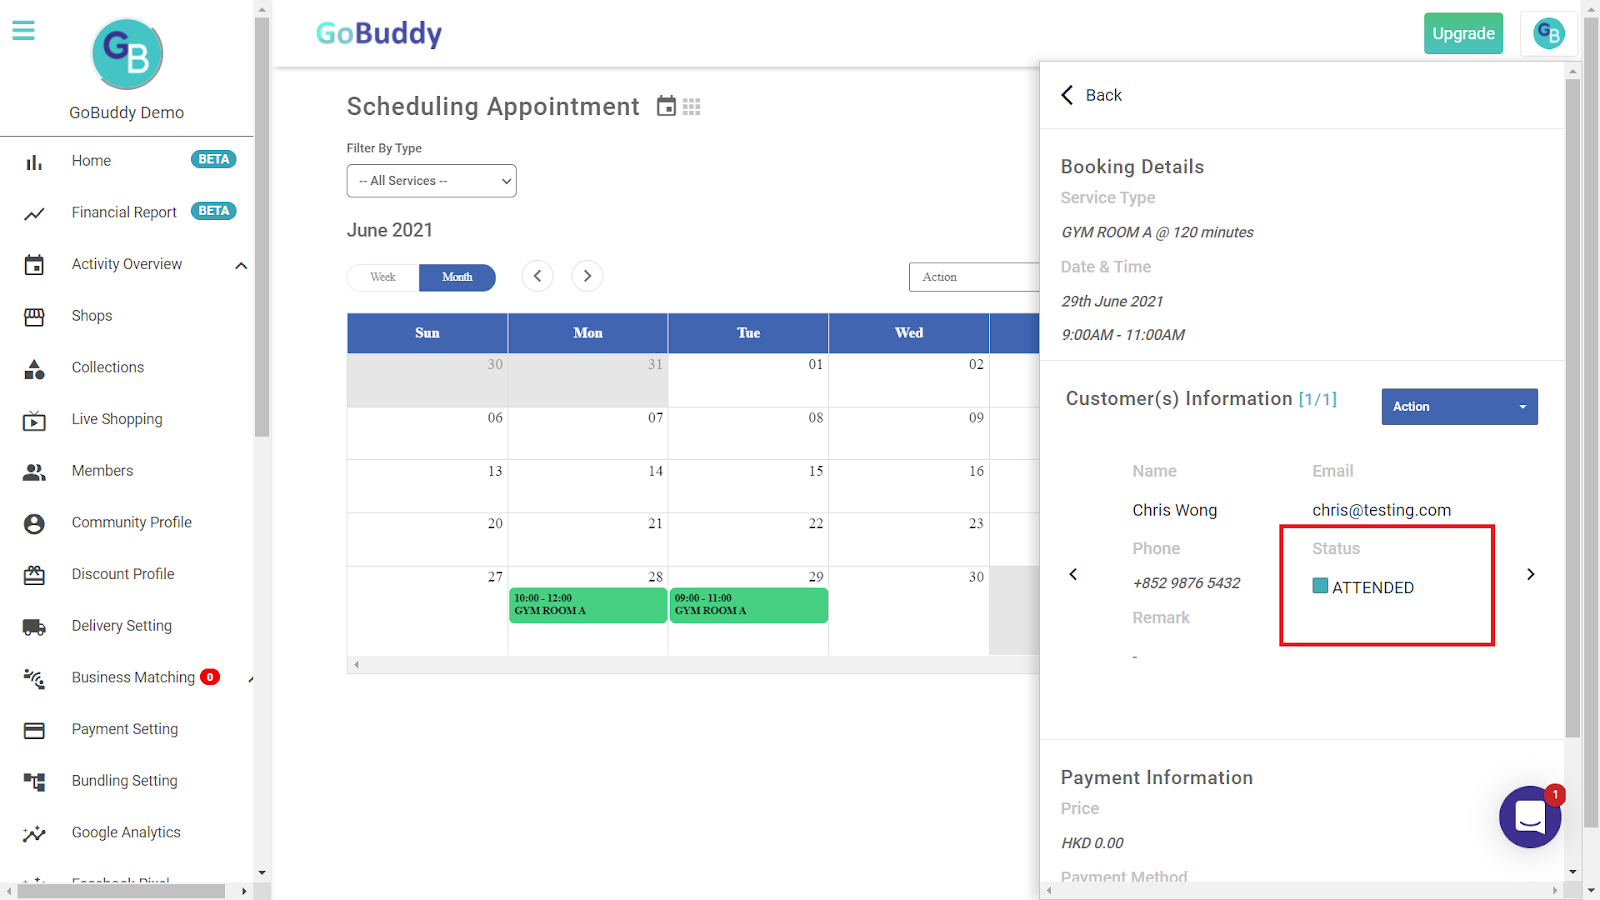This screenshot has width=1600, height=900.
Task: Click the Upgrade button
Action: (1463, 34)
